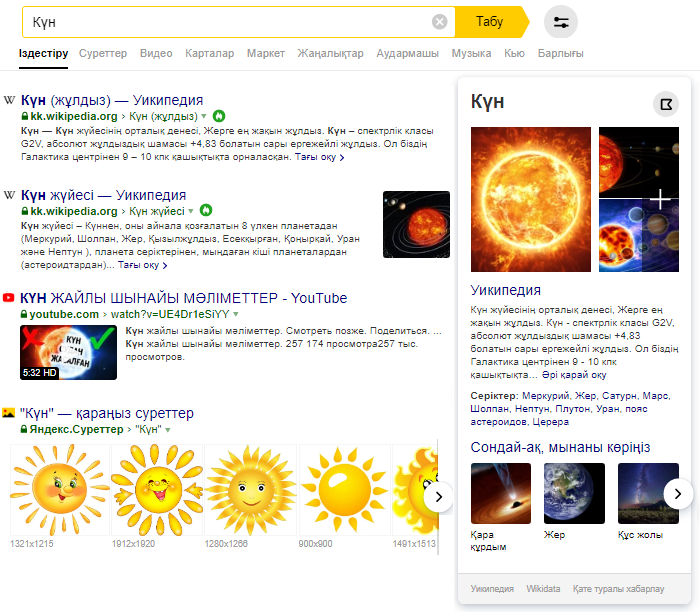The width and height of the screenshot is (700, 612).
Task: Open the Маркет tab
Action: (266, 53)
